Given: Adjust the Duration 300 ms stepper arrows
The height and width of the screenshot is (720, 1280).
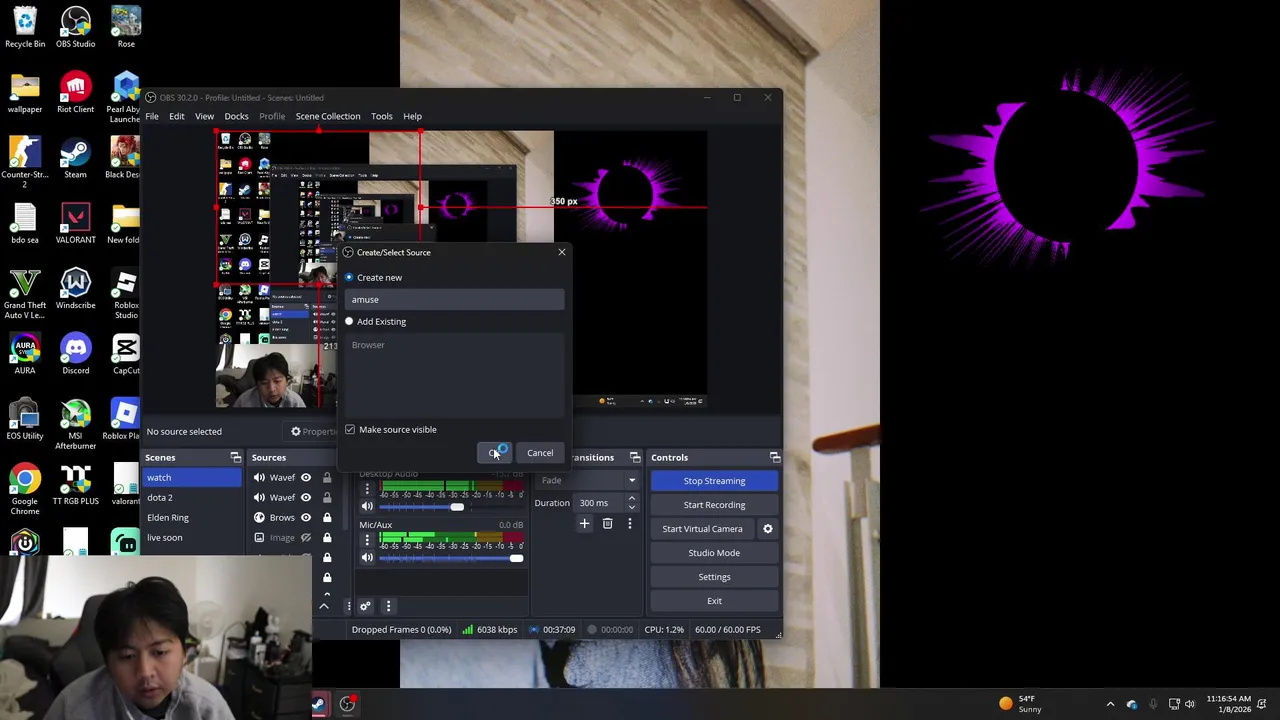Looking at the screenshot, I should [631, 502].
